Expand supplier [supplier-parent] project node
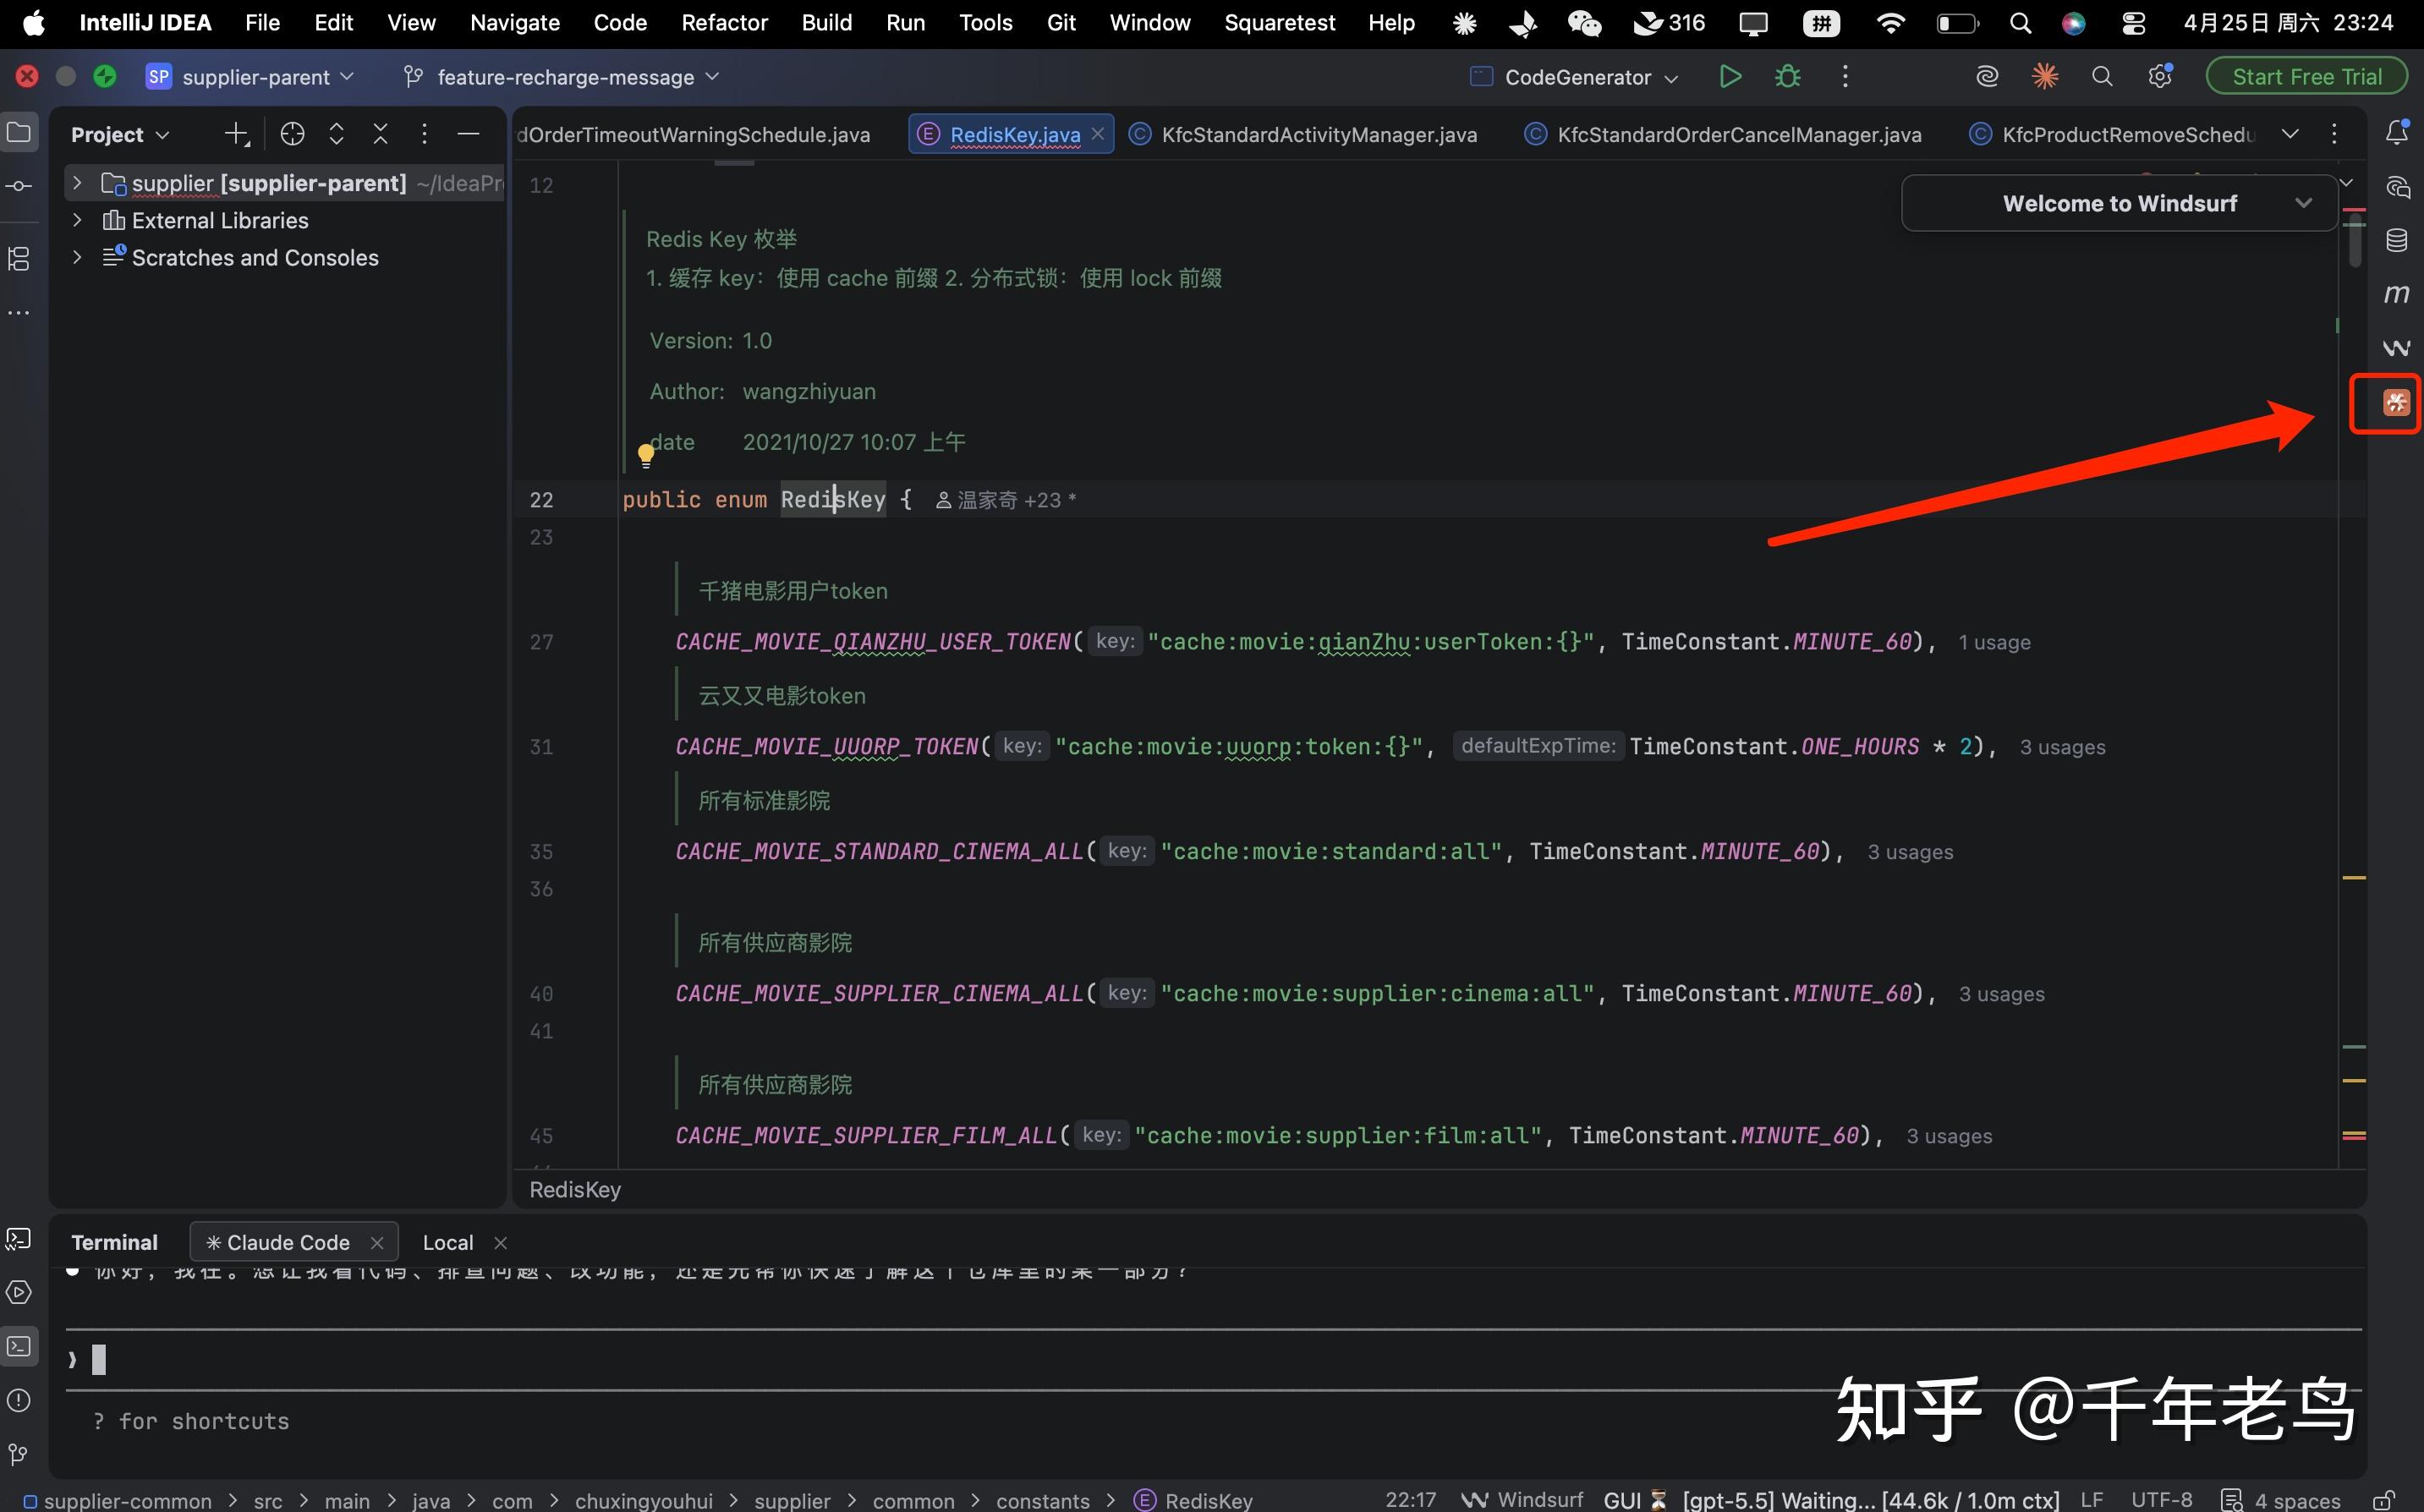This screenshot has width=2424, height=1512. (77, 183)
